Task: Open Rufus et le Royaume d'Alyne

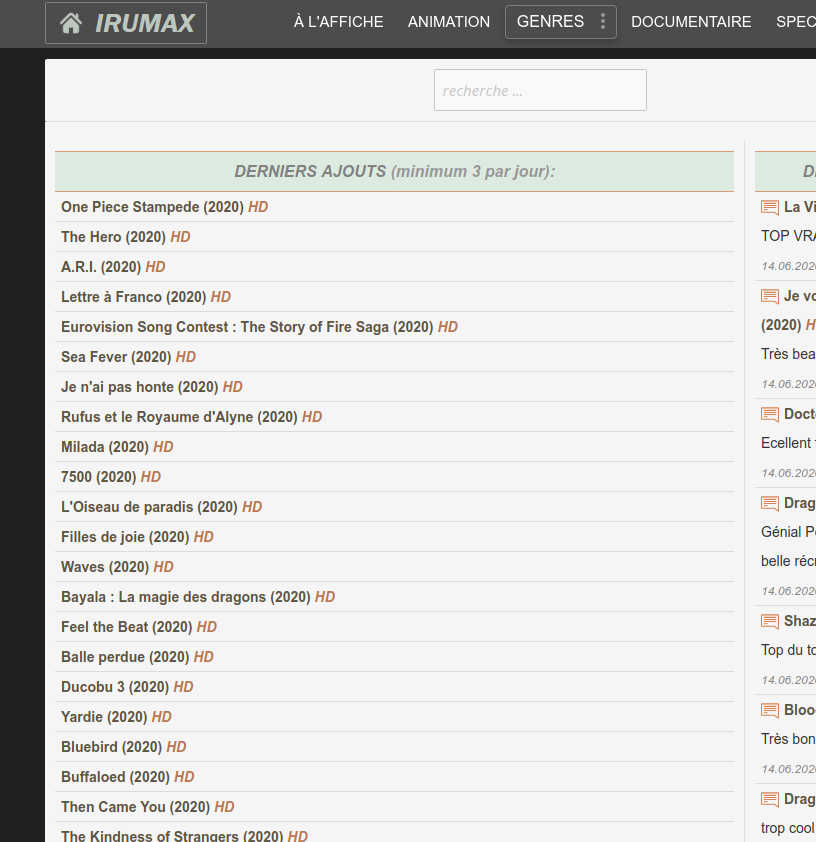Action: (x=192, y=417)
